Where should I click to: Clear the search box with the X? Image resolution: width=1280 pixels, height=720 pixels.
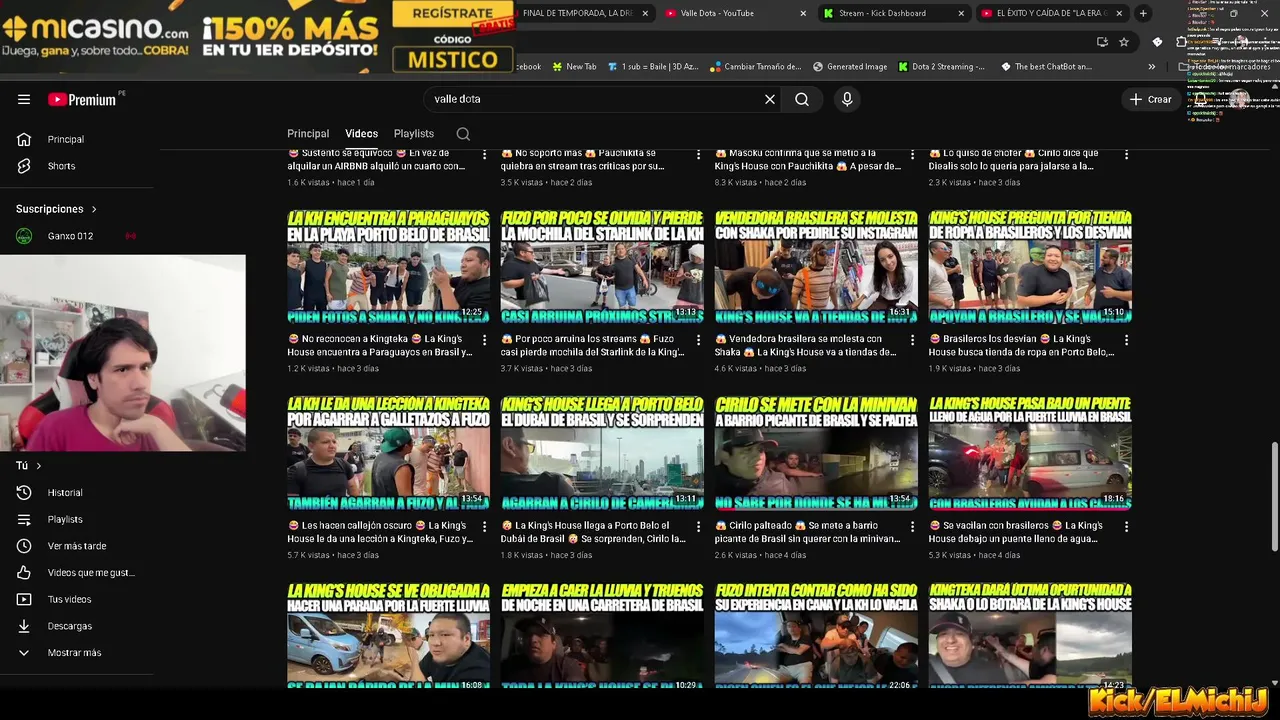pyautogui.click(x=770, y=99)
